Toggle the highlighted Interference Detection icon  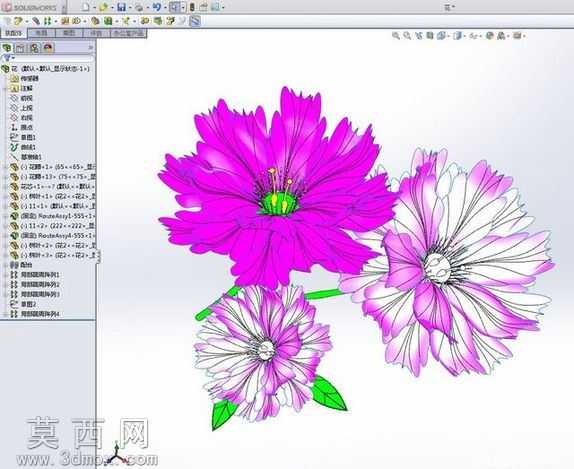(x=195, y=21)
